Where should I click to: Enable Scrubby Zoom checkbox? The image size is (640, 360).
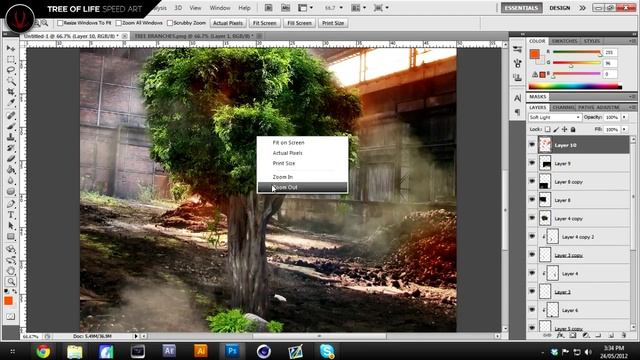click(170, 23)
